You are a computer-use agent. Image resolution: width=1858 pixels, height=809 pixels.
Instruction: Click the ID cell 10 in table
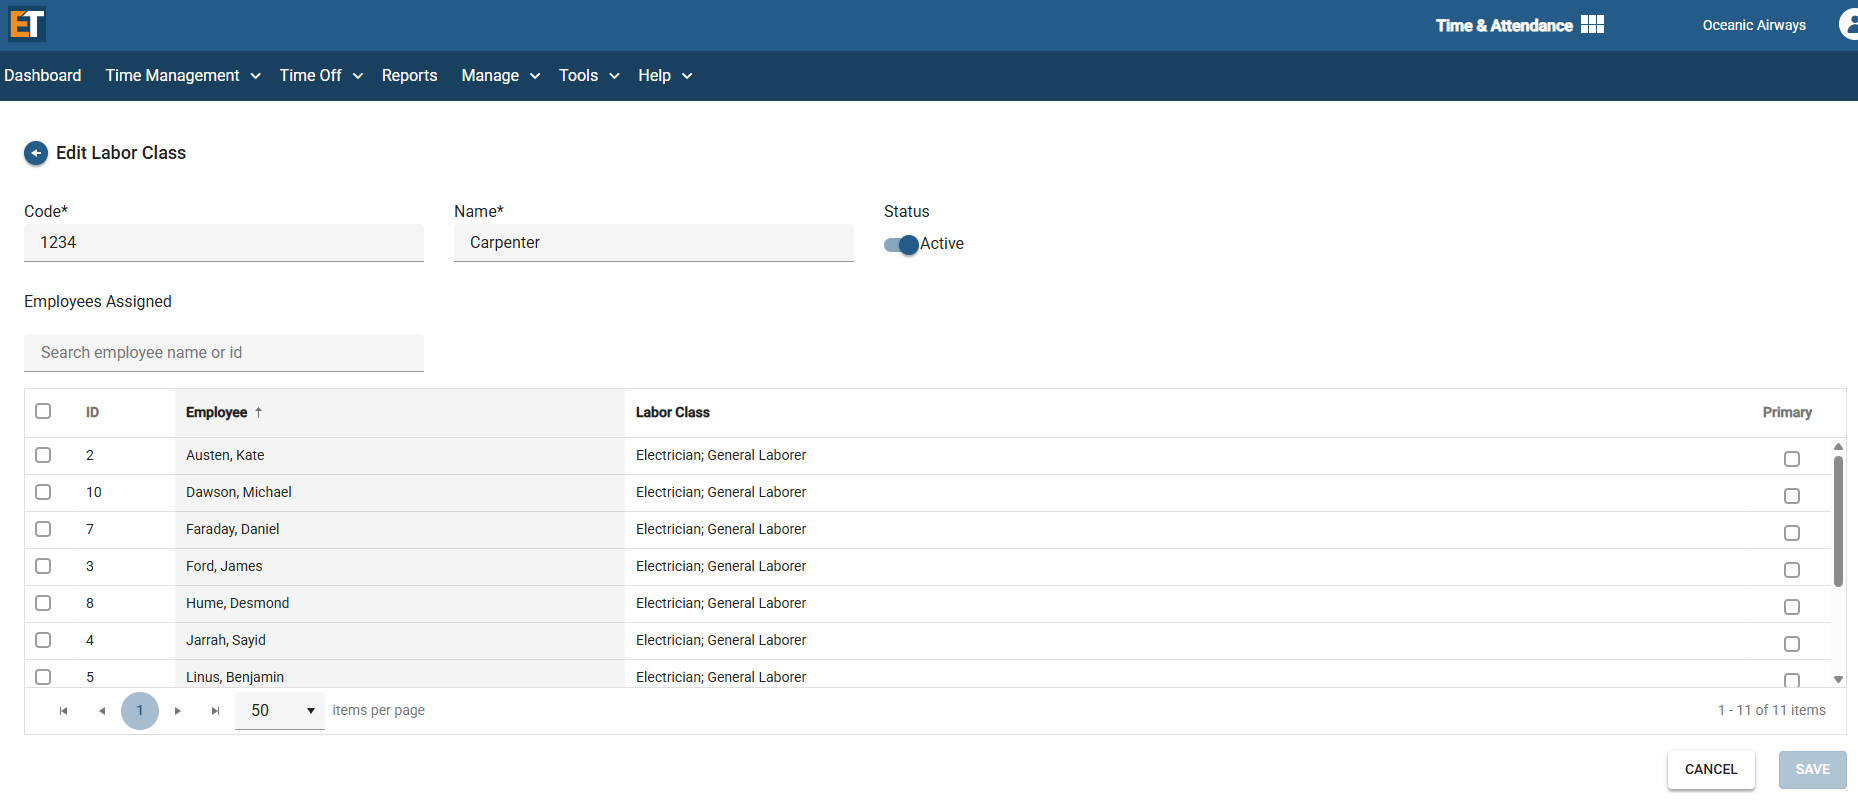click(94, 492)
